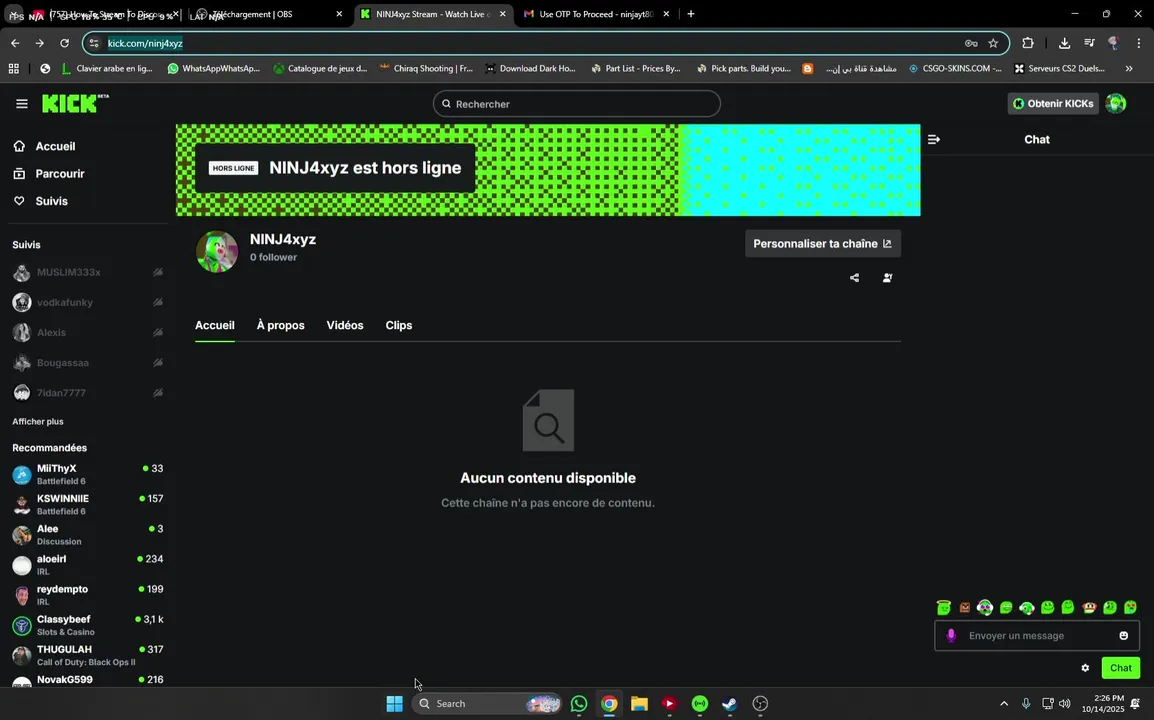Collapse the chat panel
This screenshot has width=1154, height=720.
(x=933, y=139)
